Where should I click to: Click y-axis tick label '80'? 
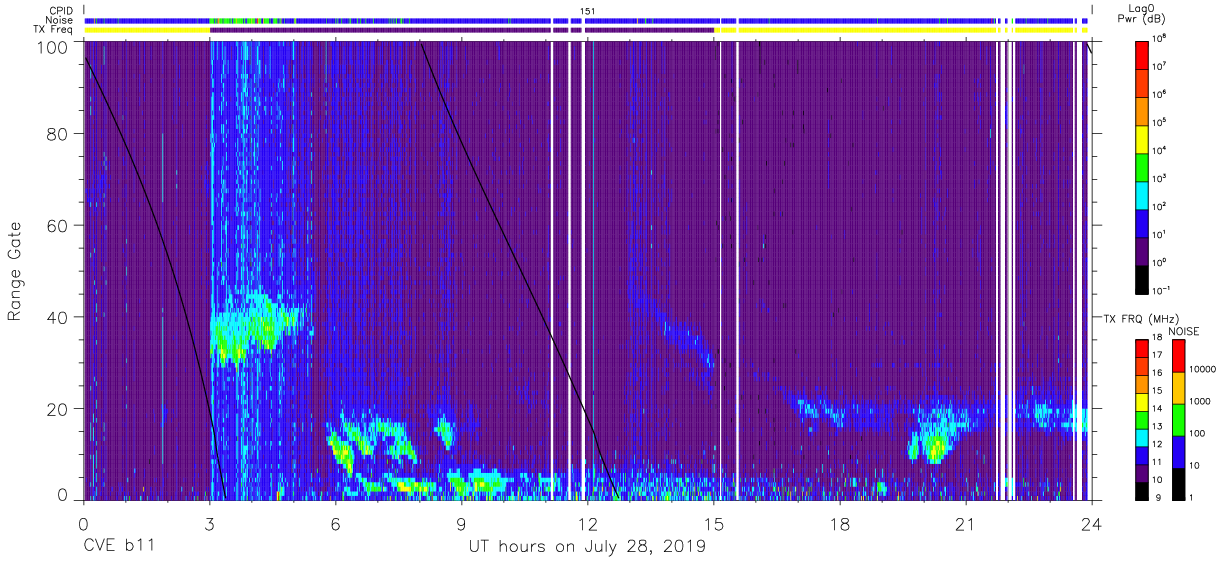(x=56, y=134)
